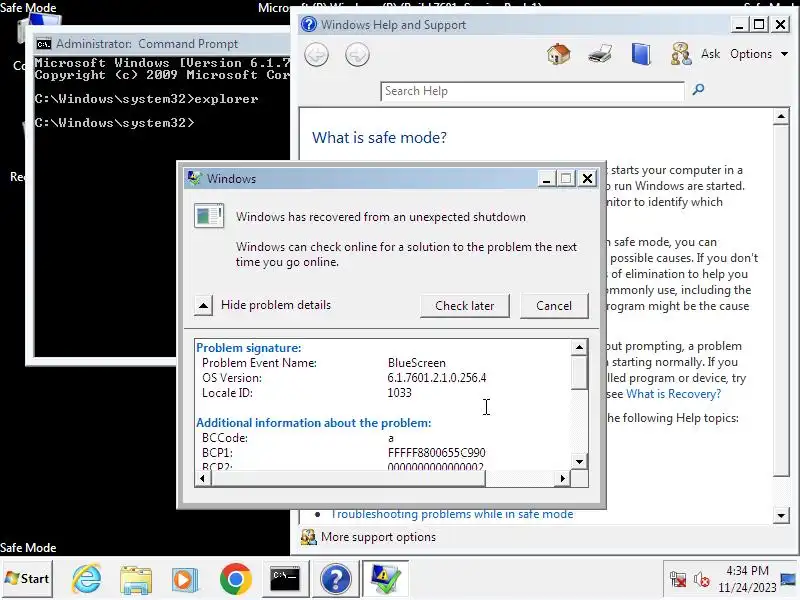Image resolution: width=800 pixels, height=600 pixels.
Task: Minimize the Windows problem dialog
Action: tap(546, 179)
